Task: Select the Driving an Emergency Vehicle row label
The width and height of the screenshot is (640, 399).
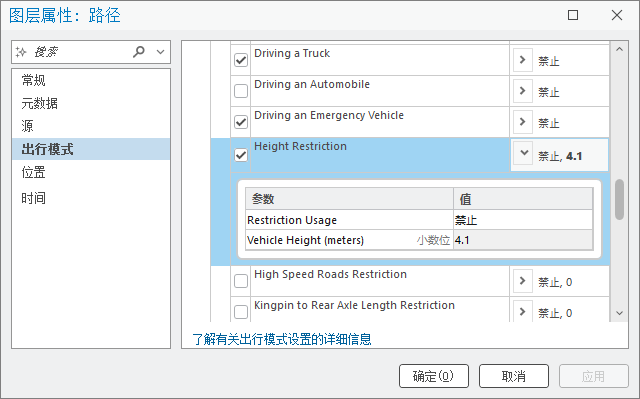Action: pos(329,115)
